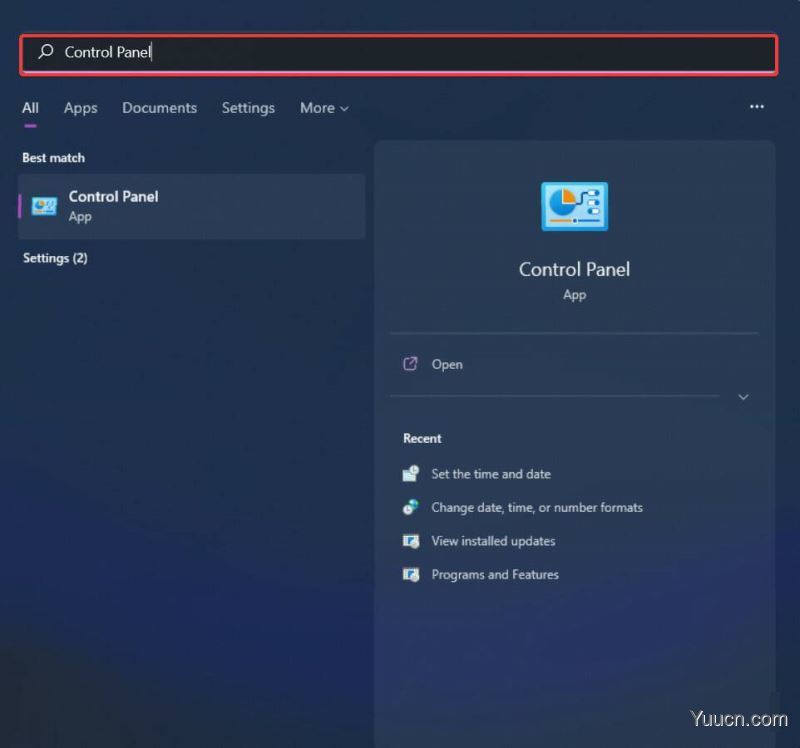Expand the Settings (2) results group
Viewport: 800px width, 748px height.
tap(55, 258)
